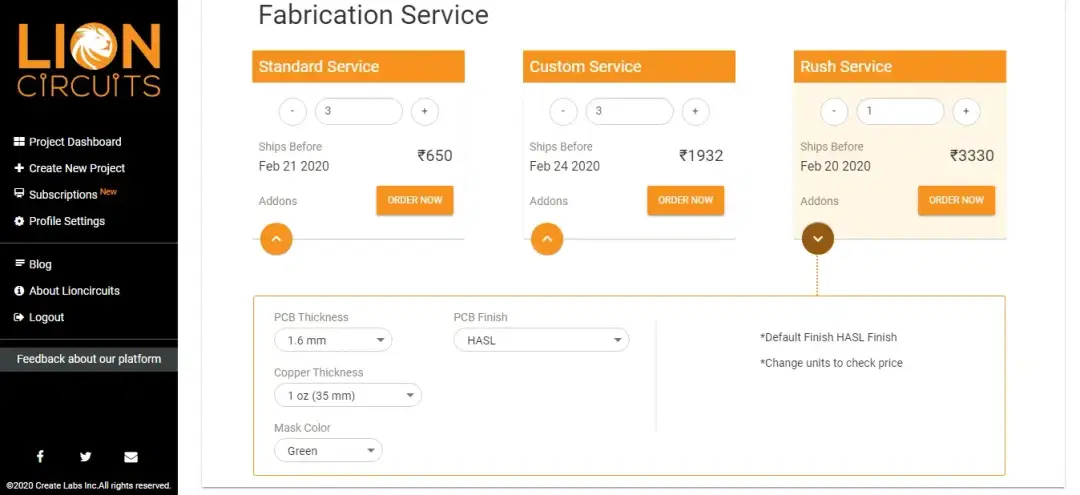Screen dimensions: 1080x495
Task: Click the Twitter bird icon
Action: pyautogui.click(x=85, y=456)
